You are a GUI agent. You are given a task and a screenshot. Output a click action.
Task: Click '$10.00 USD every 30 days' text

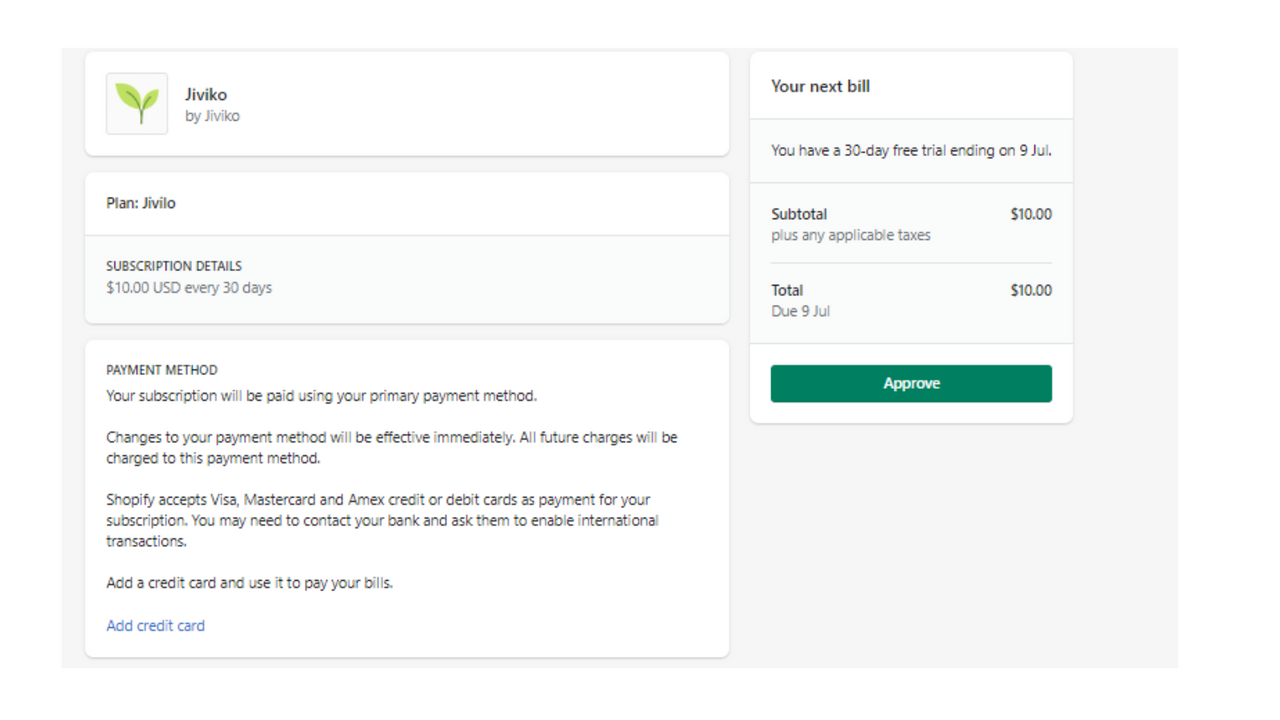point(189,288)
